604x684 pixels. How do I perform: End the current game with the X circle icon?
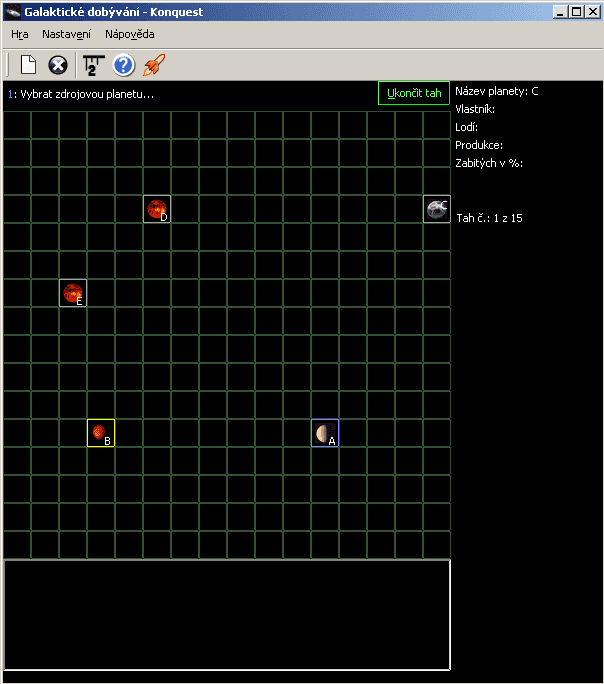click(x=58, y=65)
